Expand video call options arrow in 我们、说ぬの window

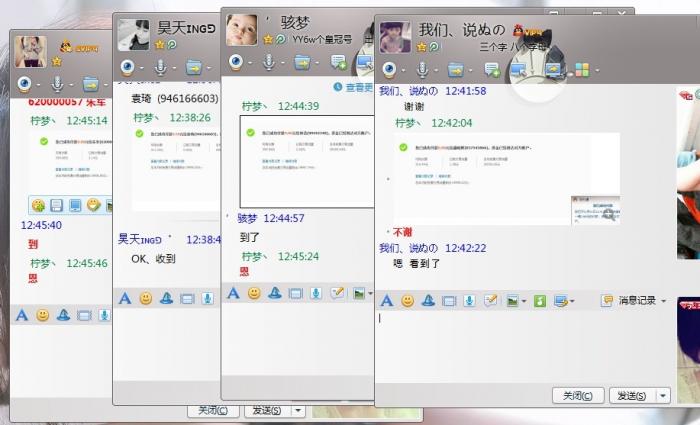pos(404,71)
